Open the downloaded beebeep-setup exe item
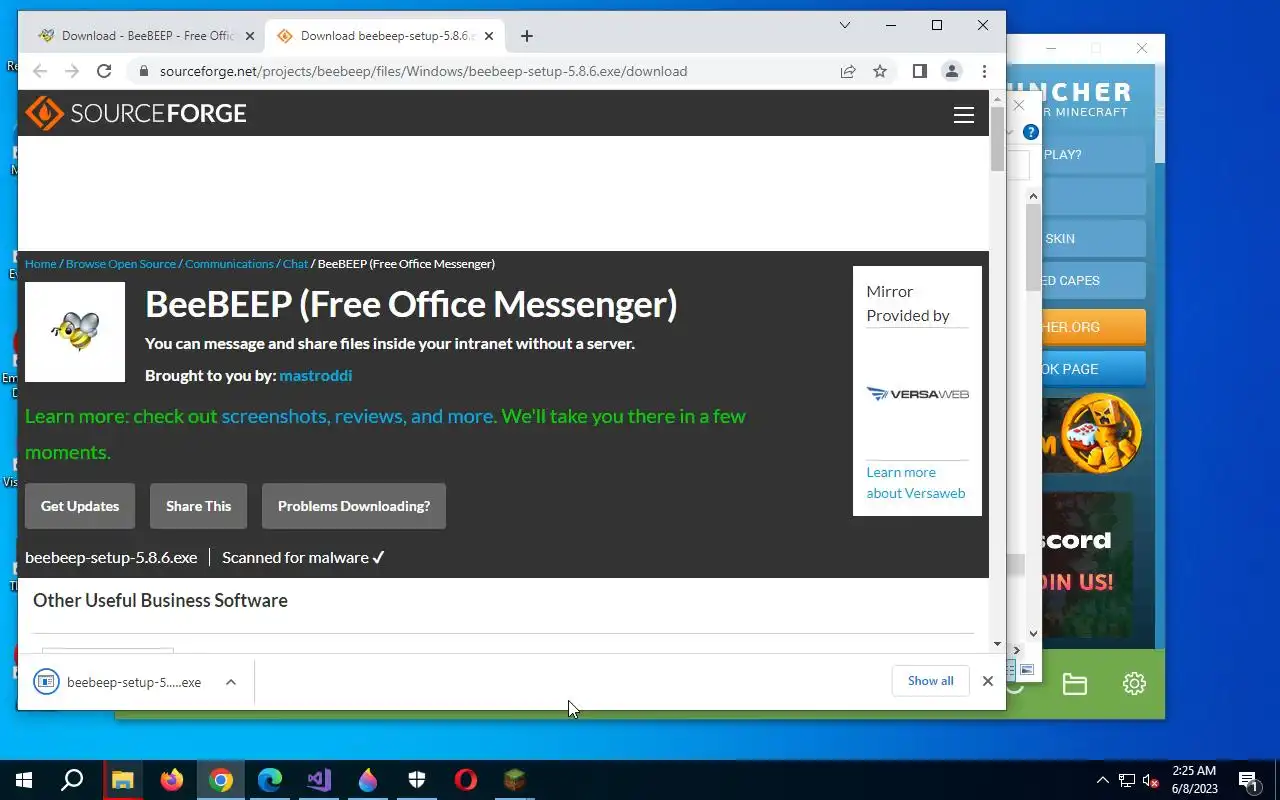 tap(118, 682)
